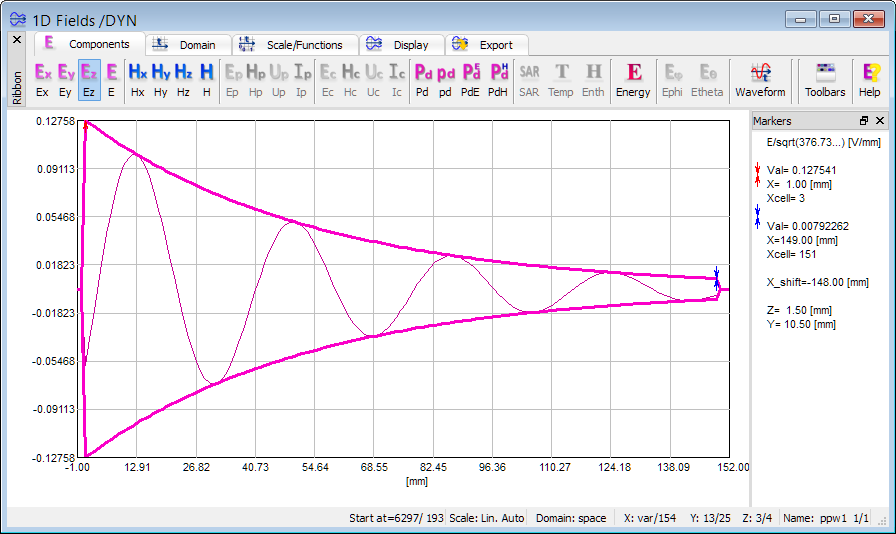Click the blue marker at curve end

pyautogui.click(x=717, y=278)
